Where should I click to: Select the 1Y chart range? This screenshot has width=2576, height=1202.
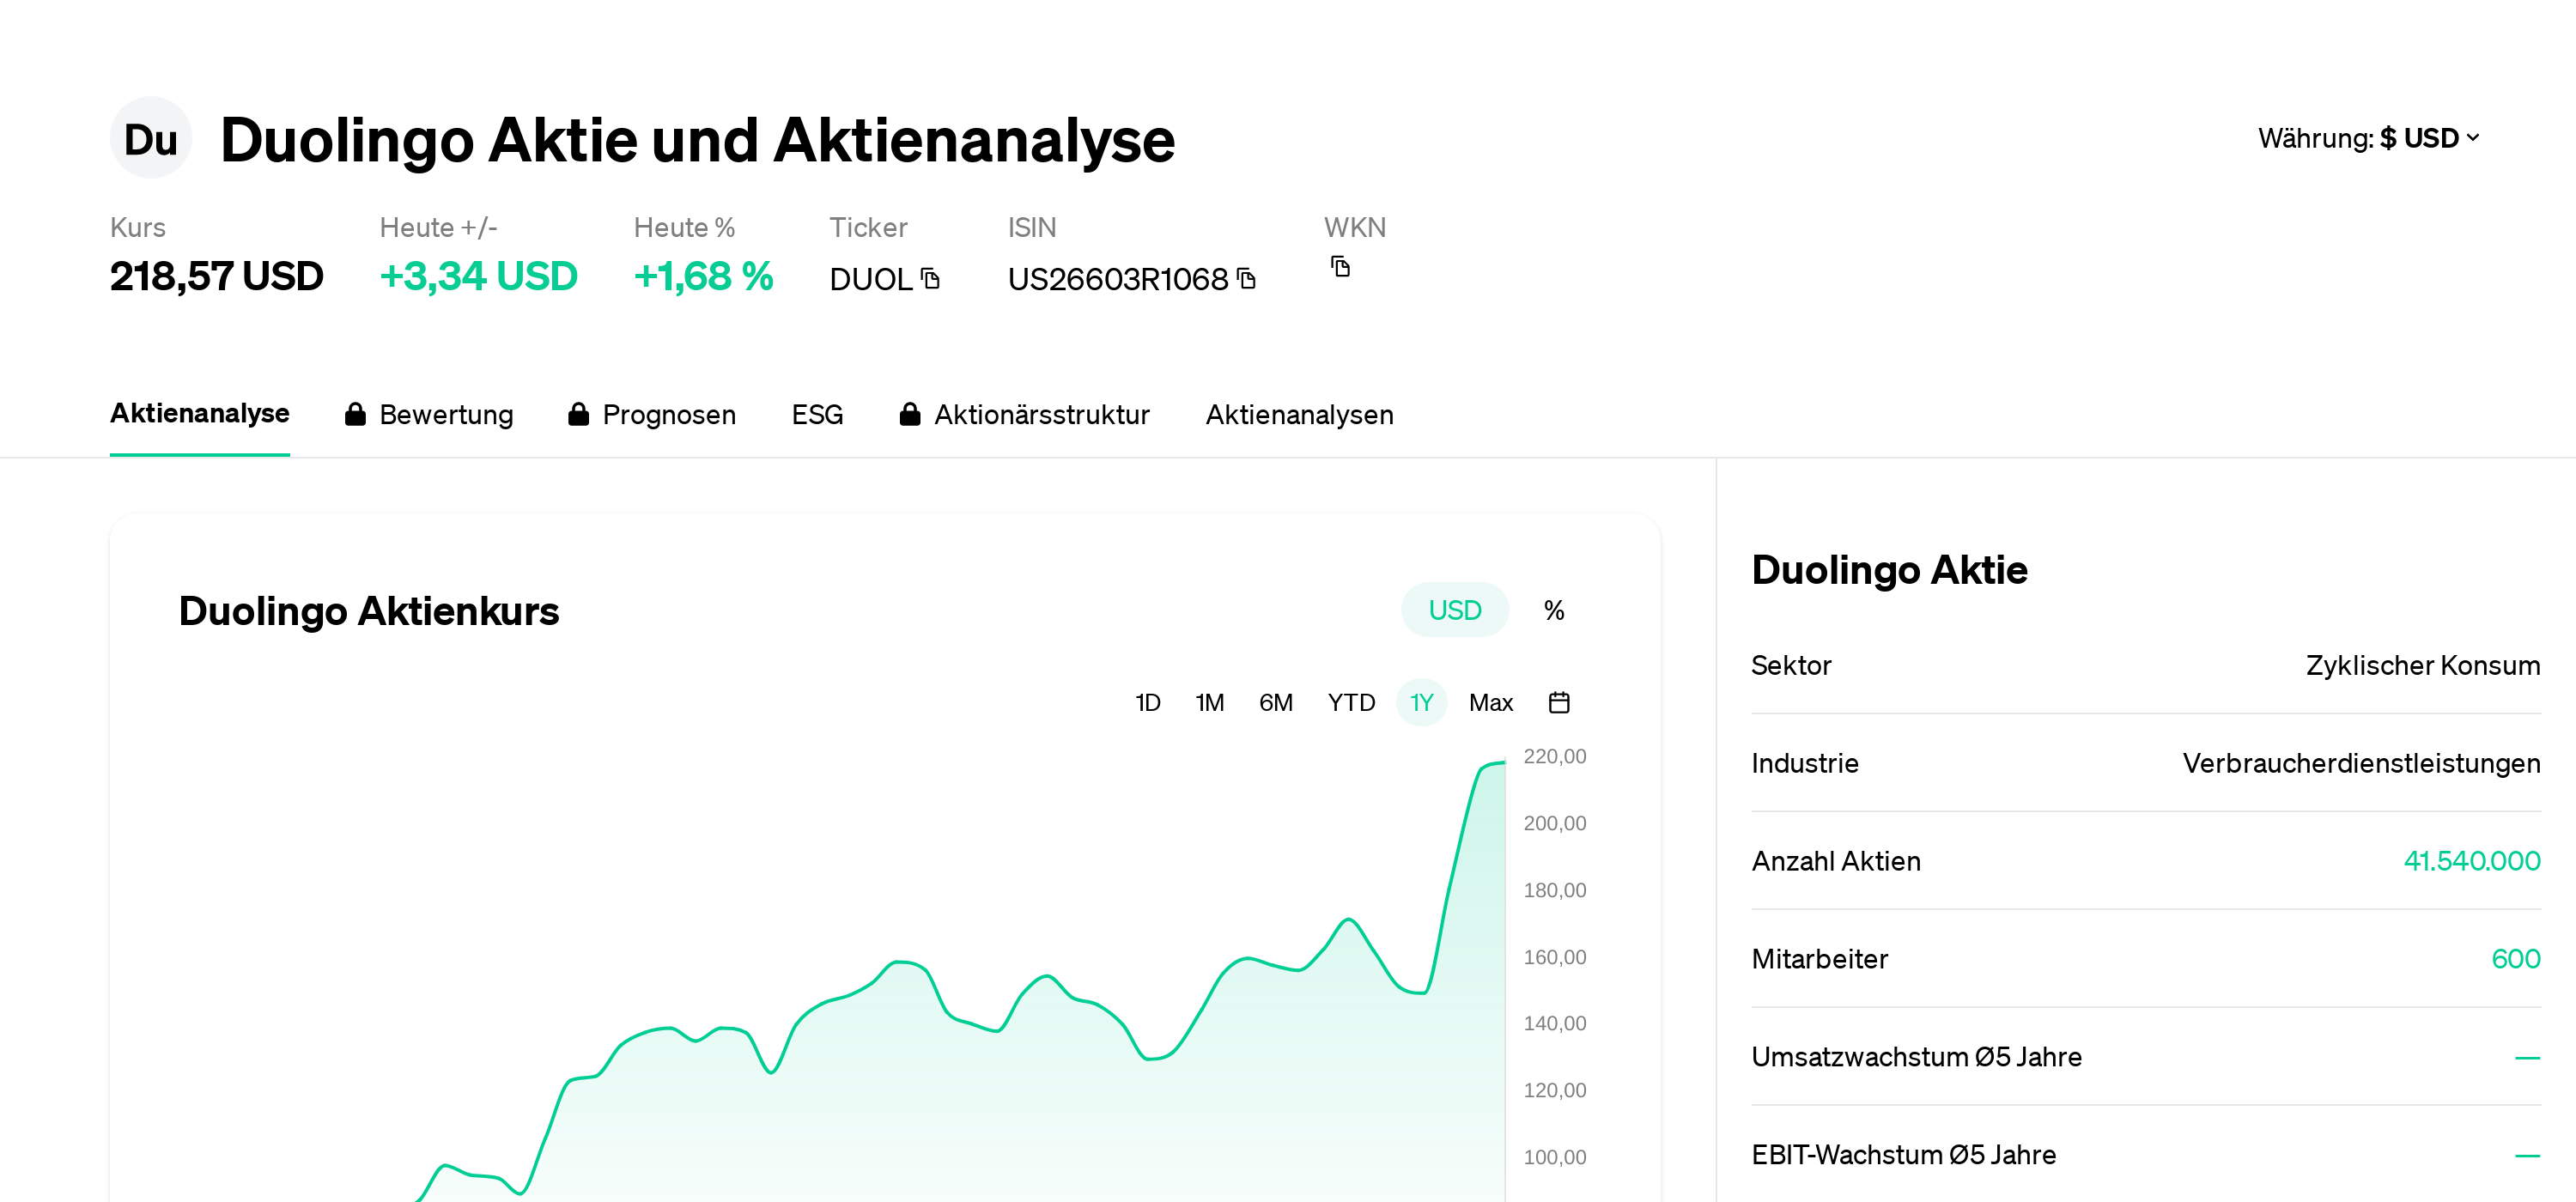click(x=1421, y=702)
